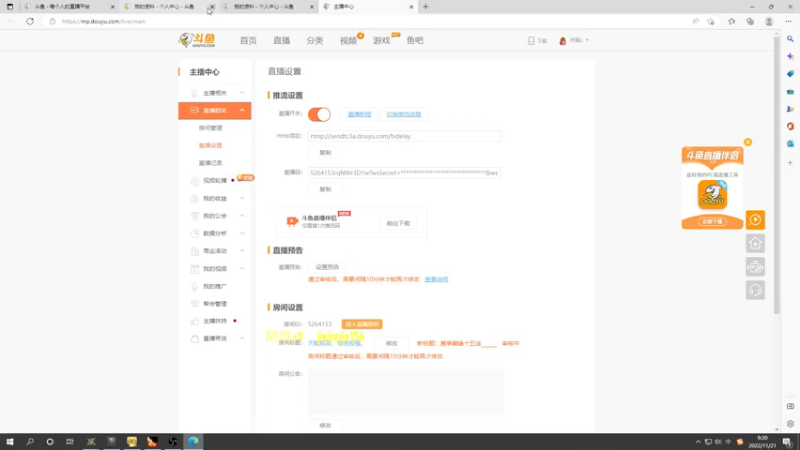Click the 房间公告 announcement text area
This screenshot has width=800, height=450.
(406, 391)
